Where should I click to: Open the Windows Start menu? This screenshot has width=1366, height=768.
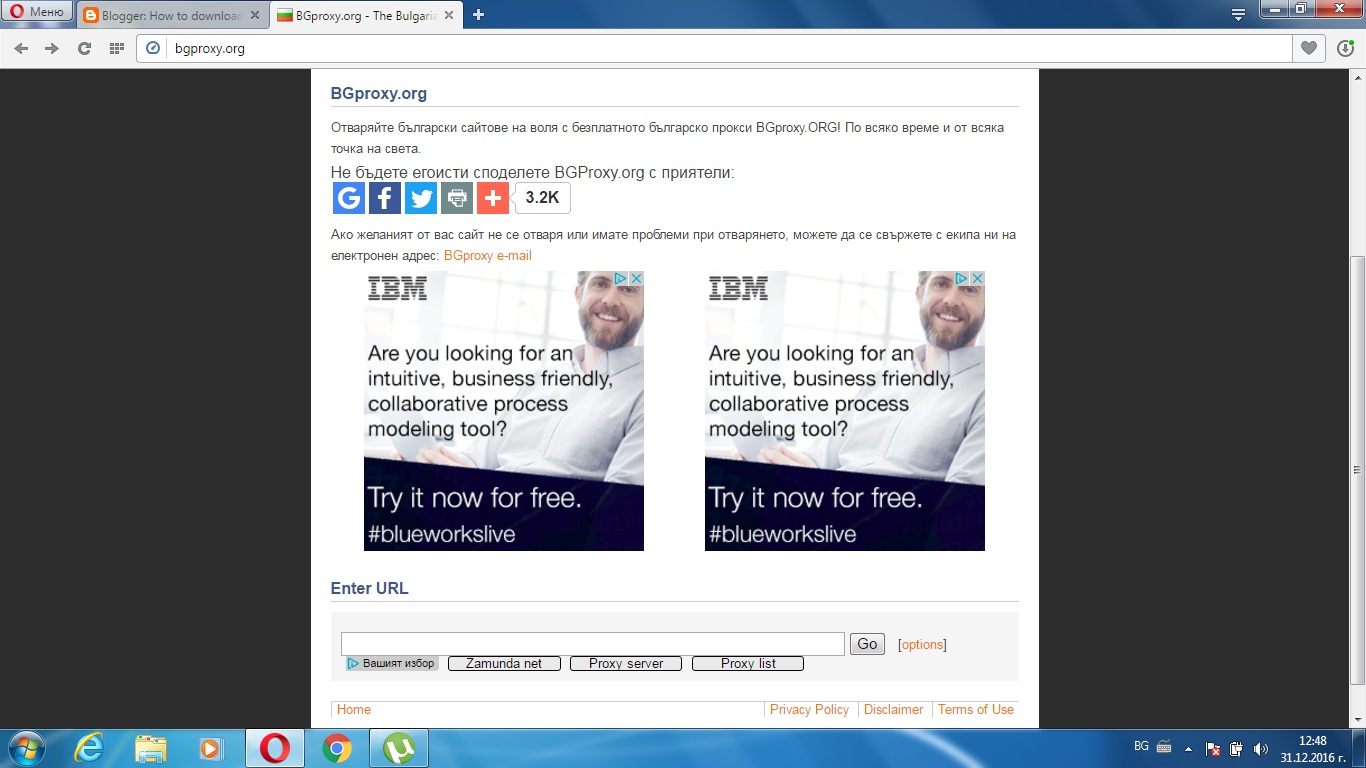coord(25,748)
